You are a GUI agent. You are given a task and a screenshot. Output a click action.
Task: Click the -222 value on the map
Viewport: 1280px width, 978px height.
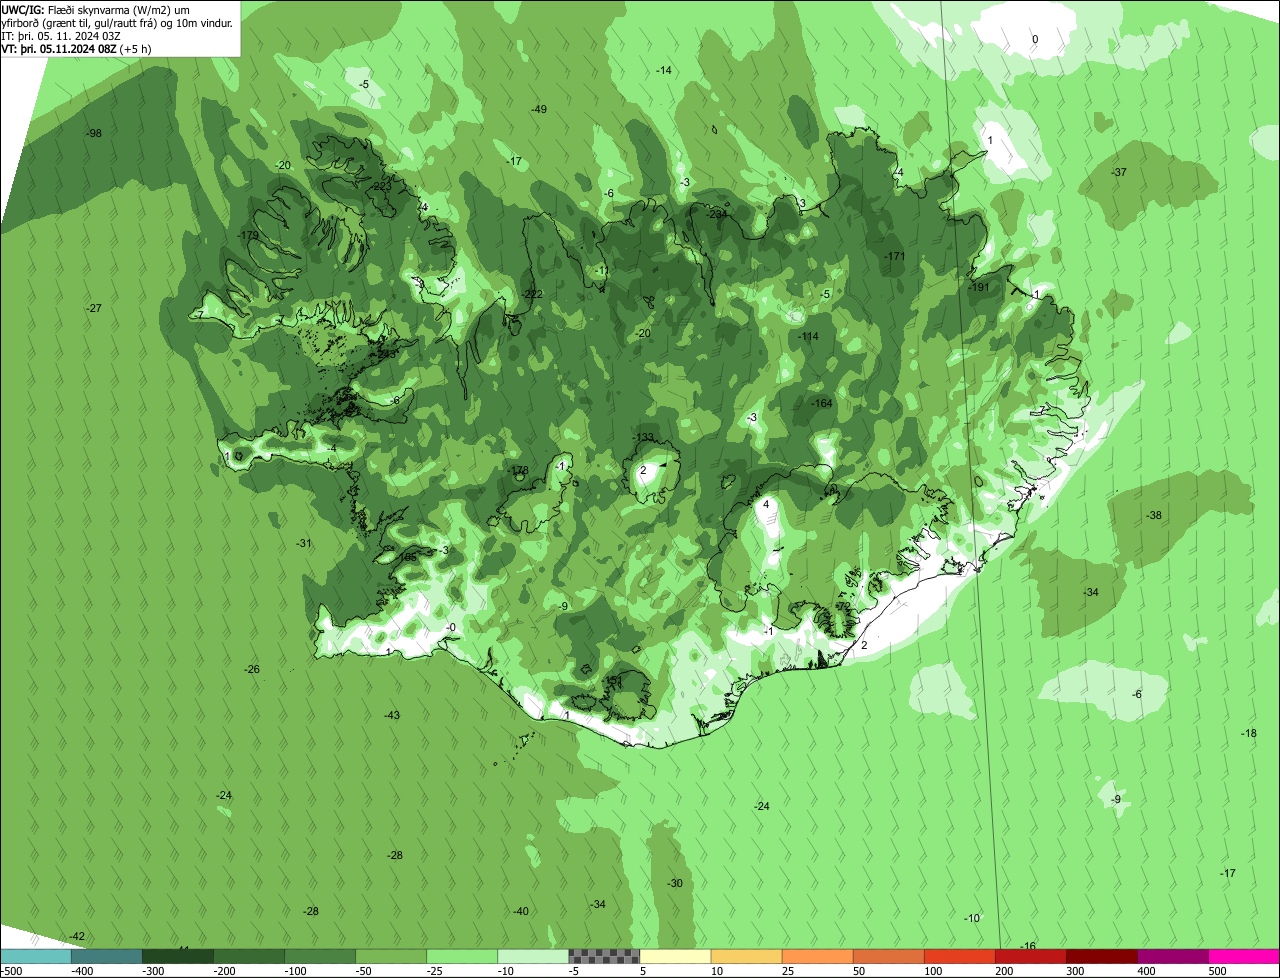[532, 293]
